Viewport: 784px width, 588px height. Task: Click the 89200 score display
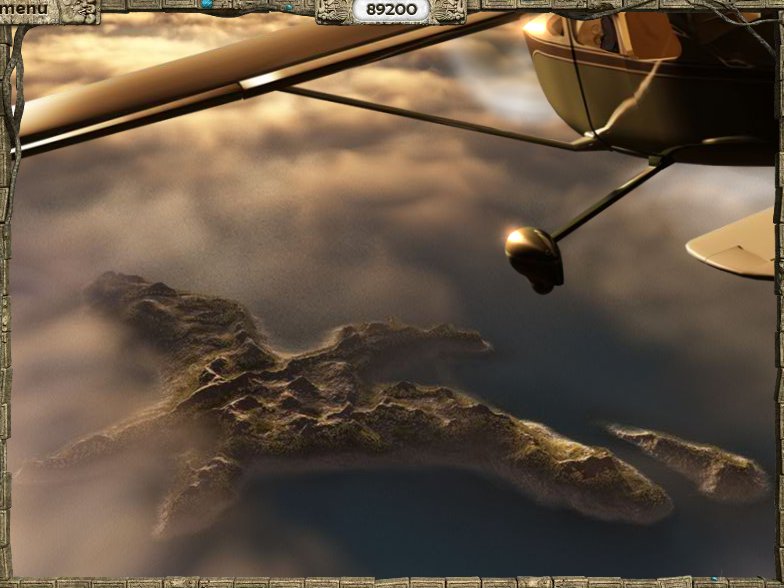(392, 10)
